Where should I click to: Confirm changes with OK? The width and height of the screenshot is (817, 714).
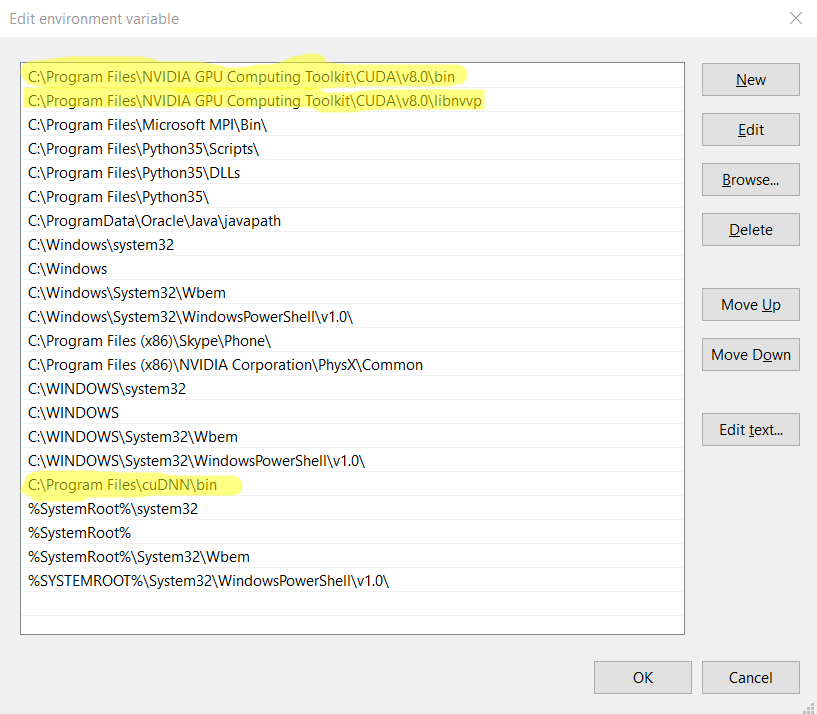pyautogui.click(x=642, y=678)
